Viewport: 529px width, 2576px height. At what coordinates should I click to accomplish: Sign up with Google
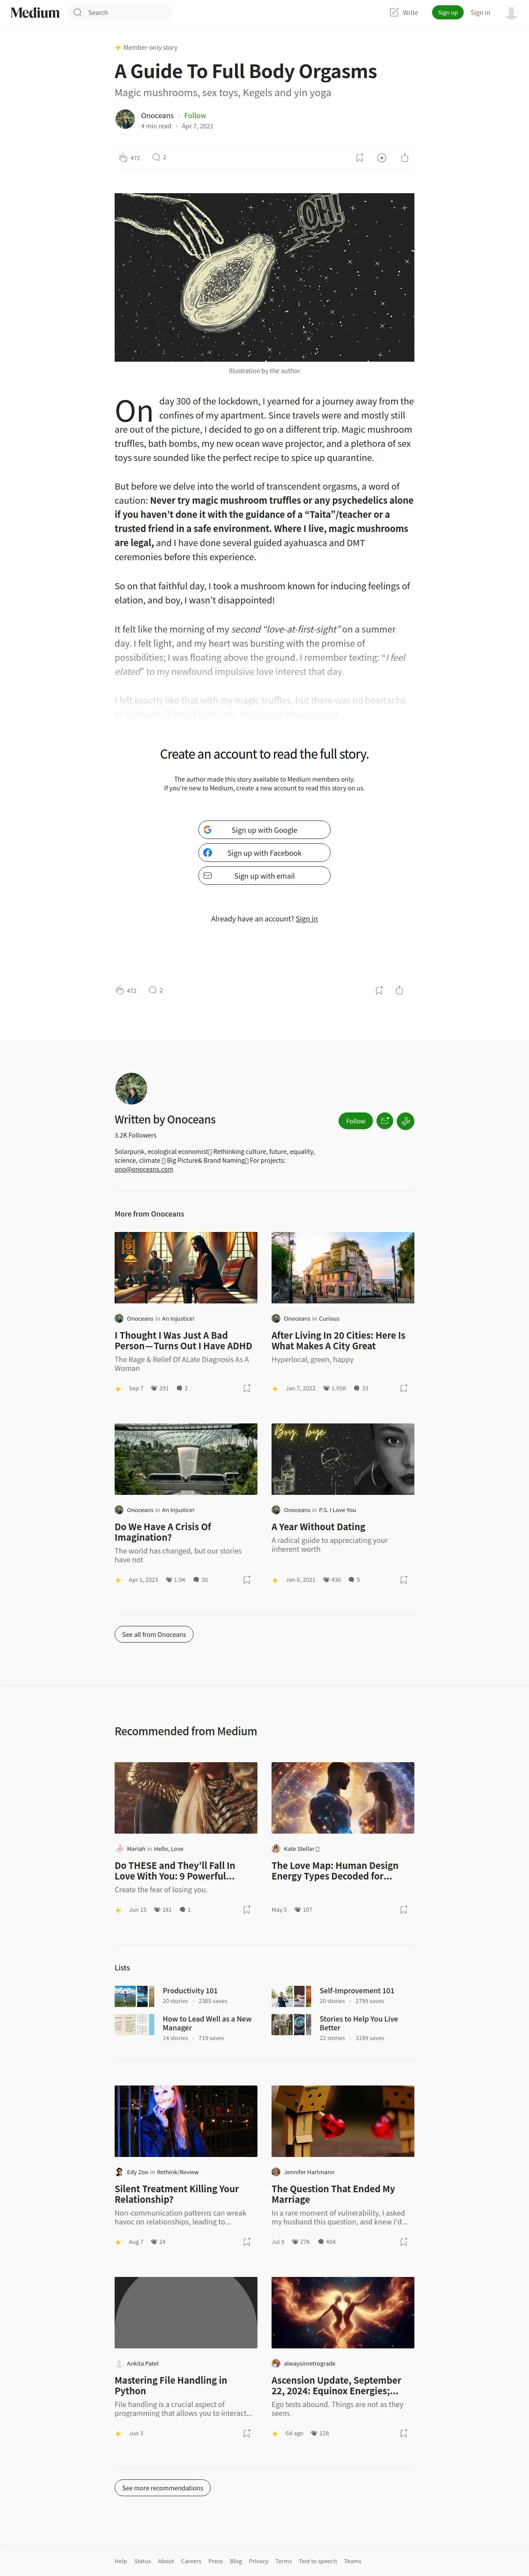pos(264,830)
